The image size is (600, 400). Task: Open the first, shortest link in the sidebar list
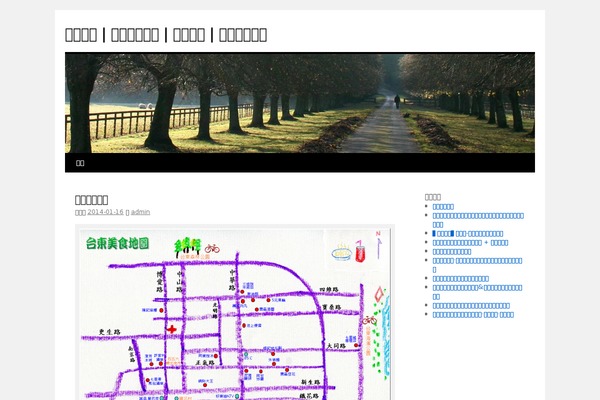pos(443,207)
